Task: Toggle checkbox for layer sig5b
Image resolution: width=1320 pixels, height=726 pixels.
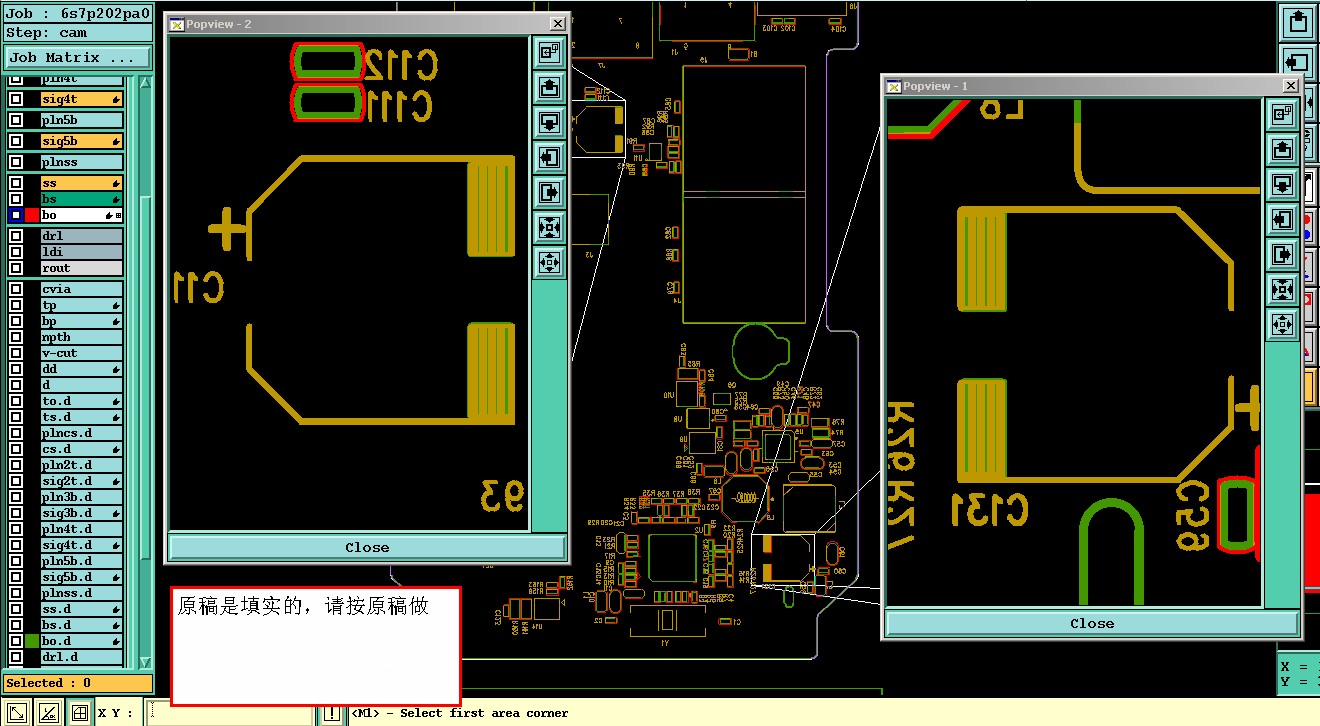Action: click(x=16, y=142)
